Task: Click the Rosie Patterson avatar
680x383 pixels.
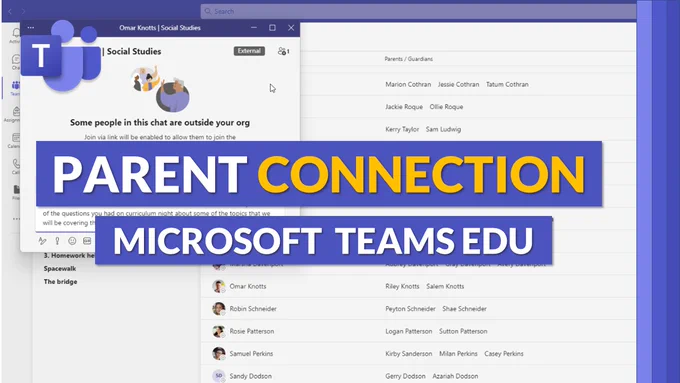Action: 218,331
